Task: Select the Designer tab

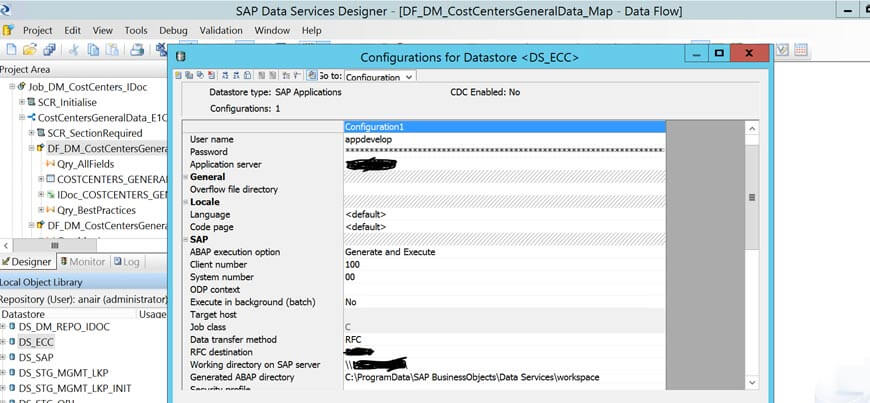Action: pos(27,261)
